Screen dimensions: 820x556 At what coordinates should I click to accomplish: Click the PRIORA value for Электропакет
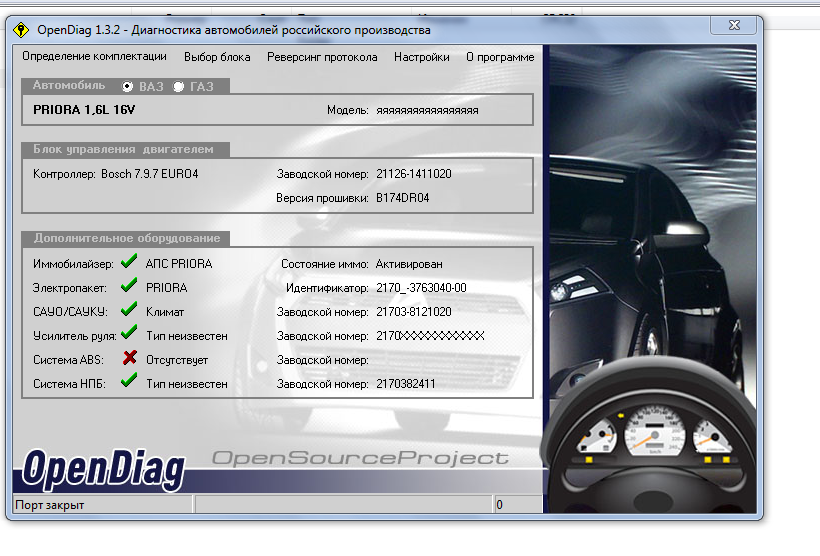pyautogui.click(x=166, y=288)
